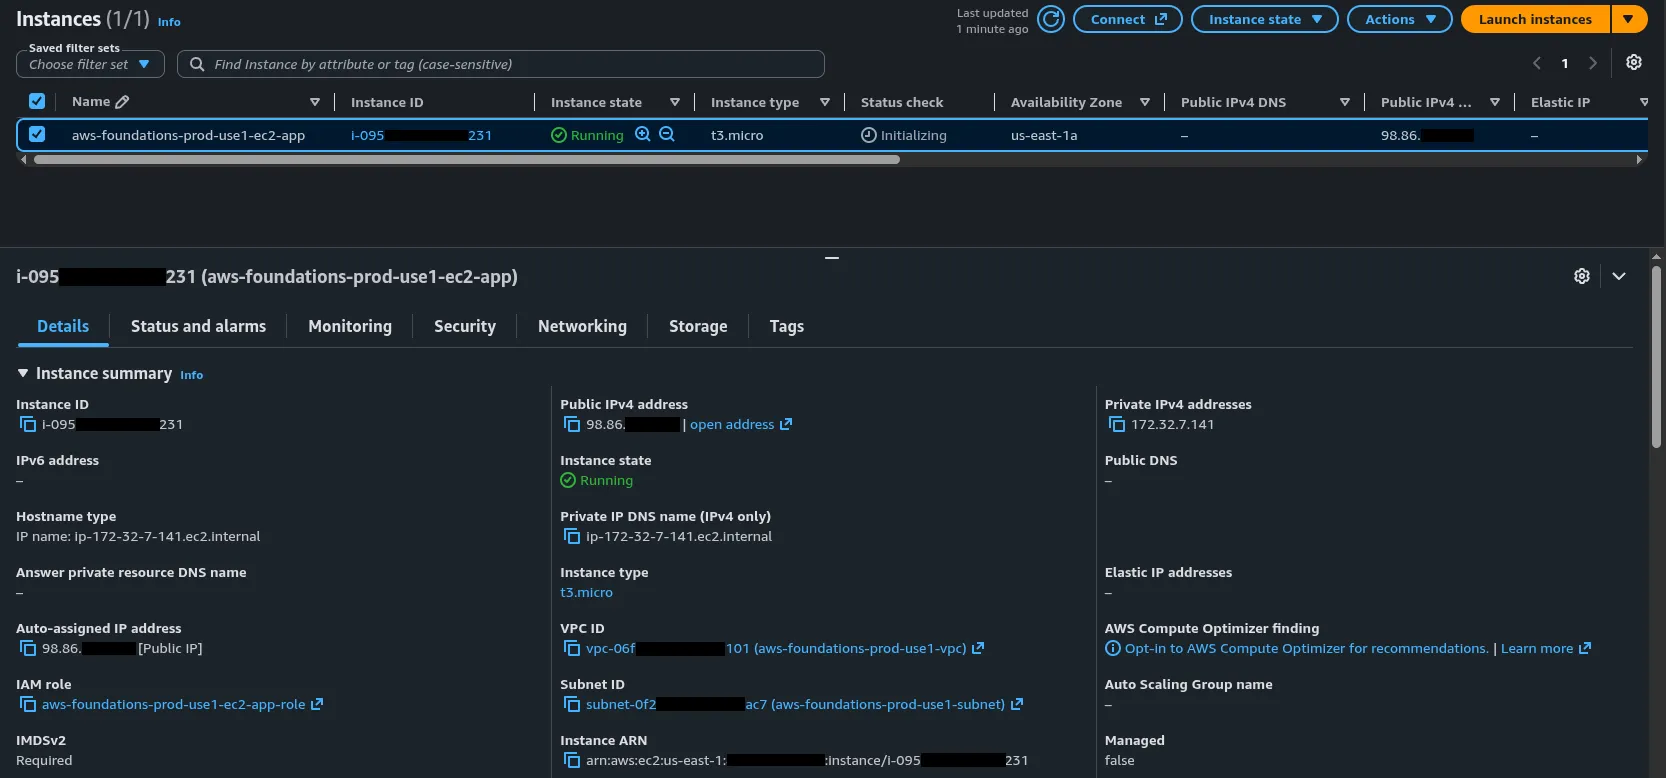Open Storage tab
Screen dimensions: 1666x778
click(698, 326)
